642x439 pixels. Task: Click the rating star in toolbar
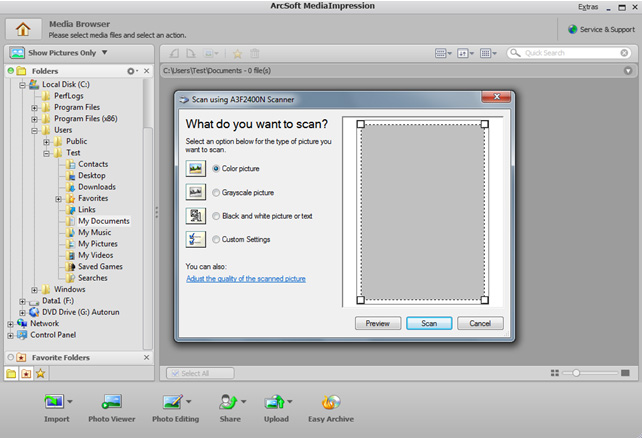237,53
